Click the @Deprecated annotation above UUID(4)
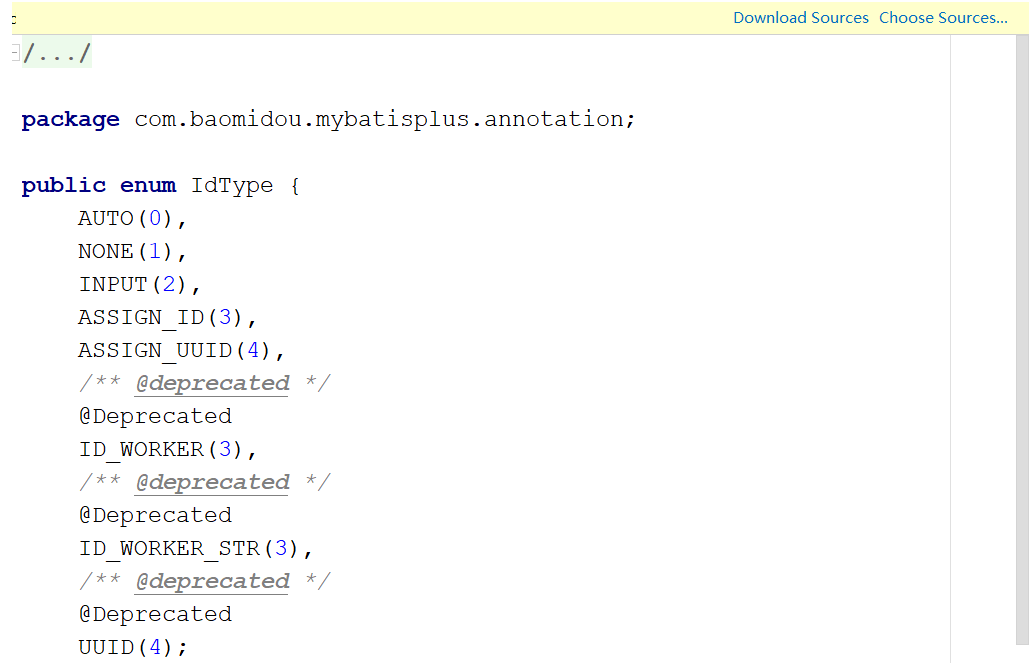Viewport: 1033px width, 671px height. pyautogui.click(x=155, y=615)
